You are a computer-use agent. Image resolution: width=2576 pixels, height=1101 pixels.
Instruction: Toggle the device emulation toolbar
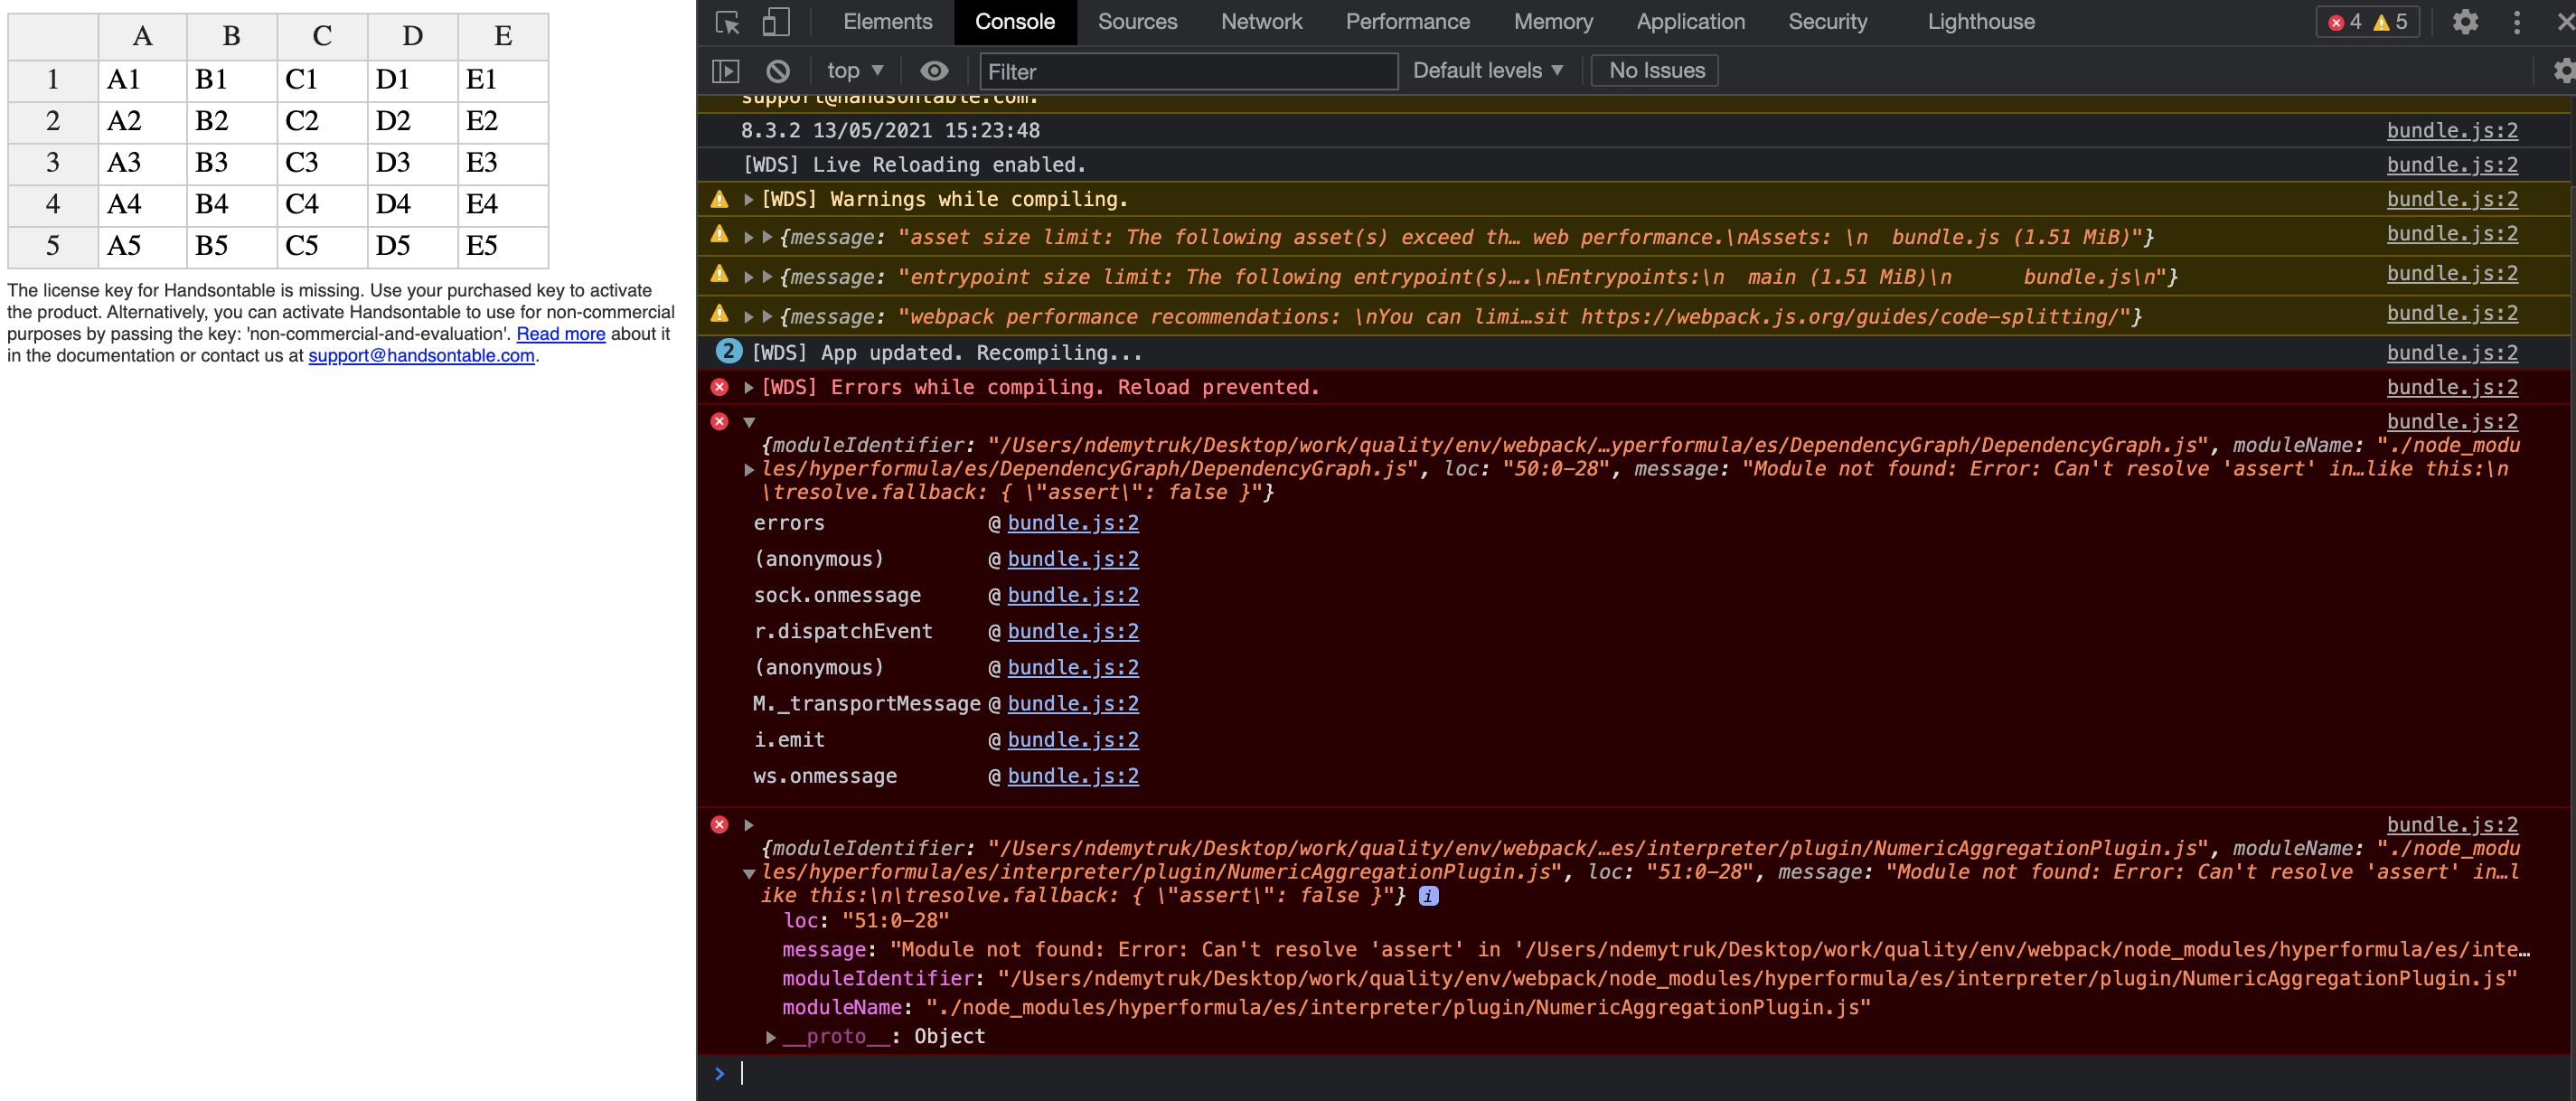pyautogui.click(x=775, y=21)
